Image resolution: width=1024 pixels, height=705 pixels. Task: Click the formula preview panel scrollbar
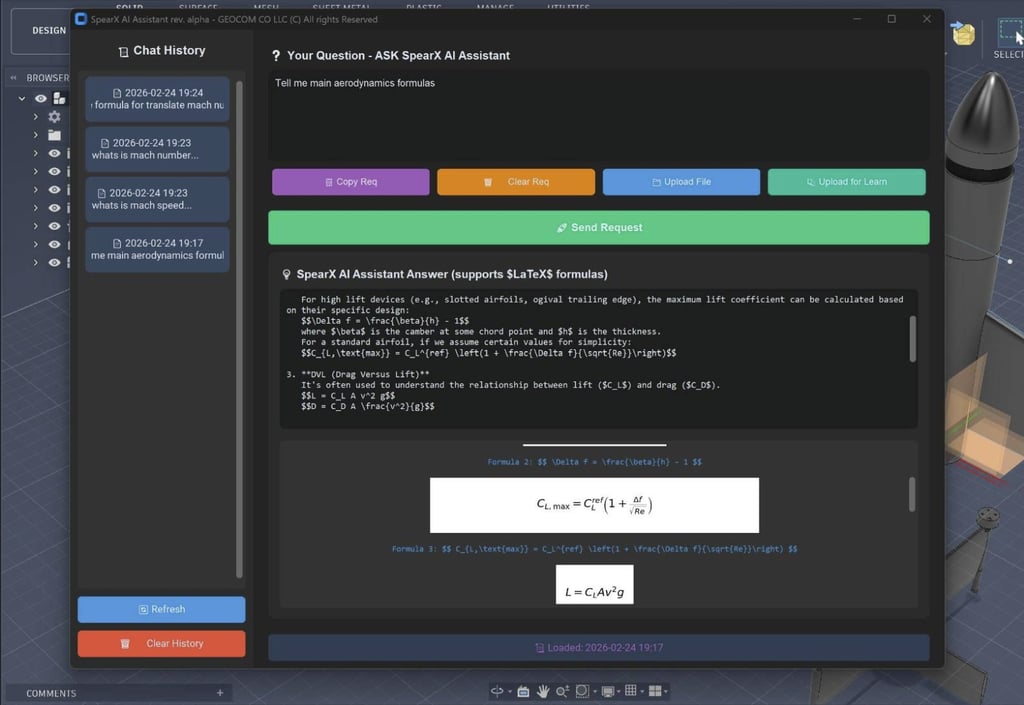pos(912,494)
